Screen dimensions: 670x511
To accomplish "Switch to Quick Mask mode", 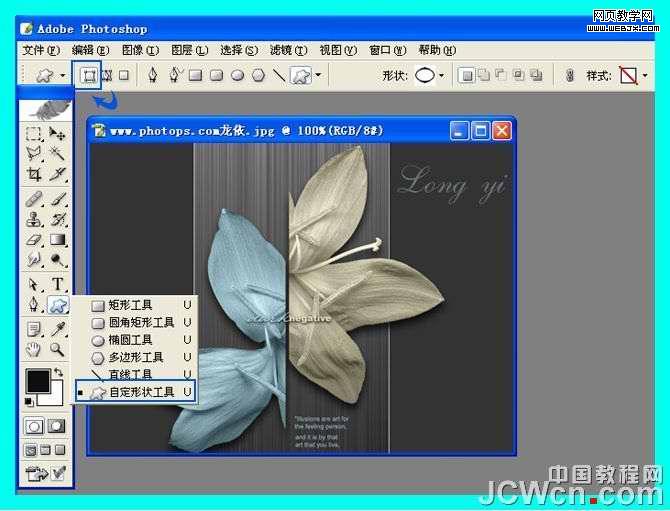I will (x=56, y=426).
